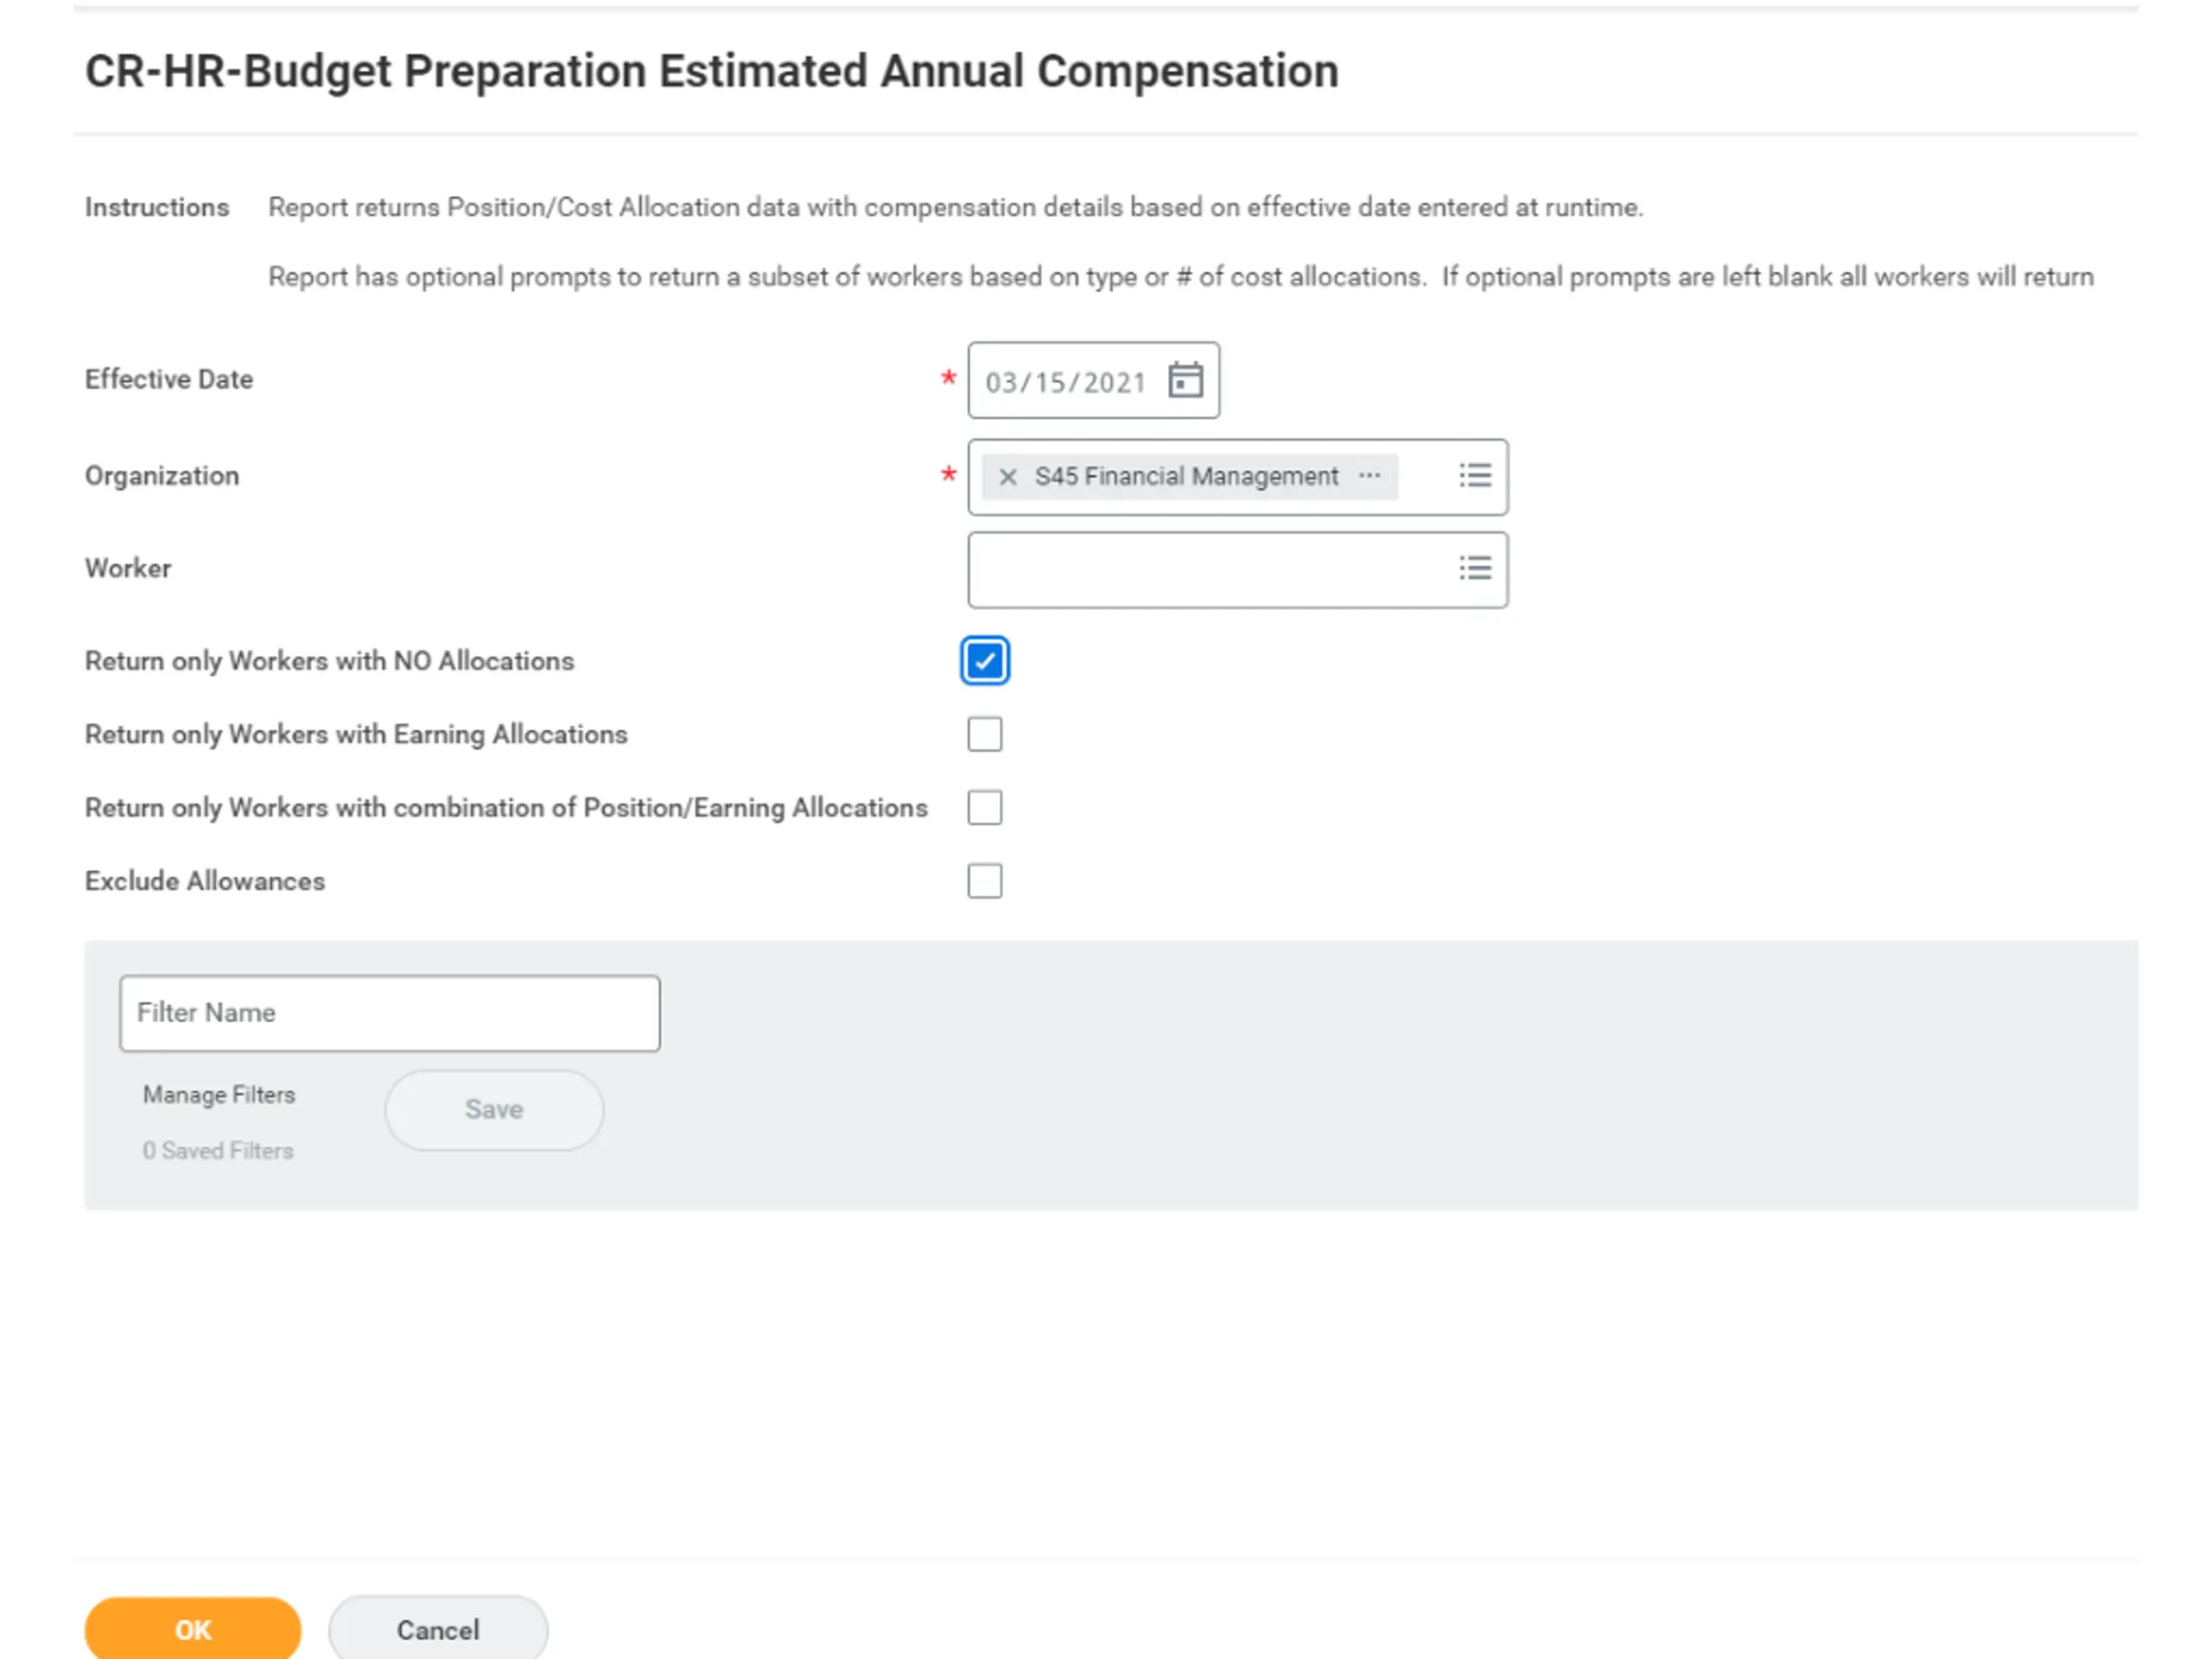2212x1659 pixels.
Task: Click the Effective Date text field
Action: pyautogui.click(x=1065, y=382)
